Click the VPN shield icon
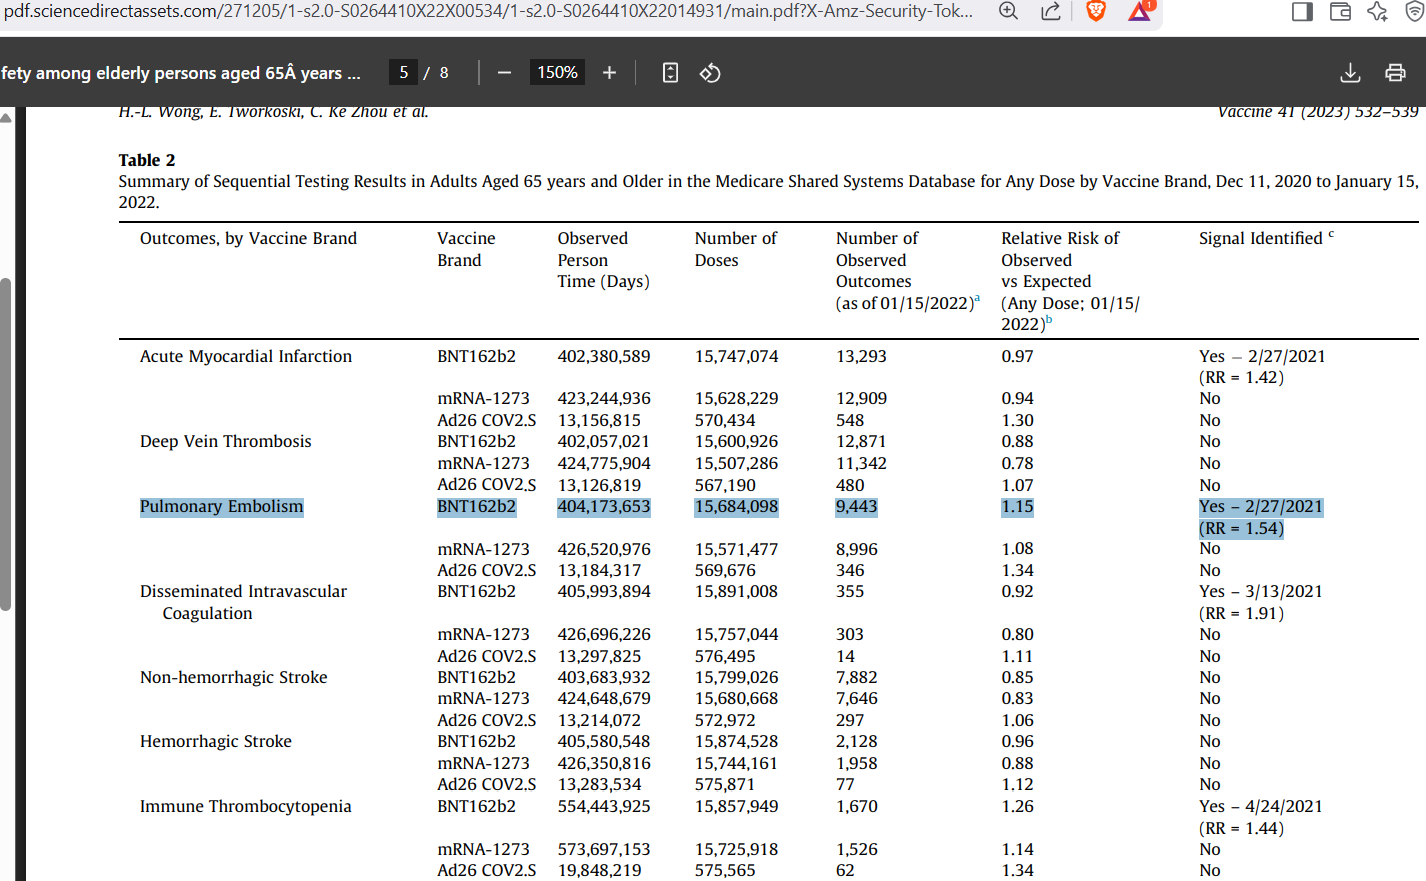This screenshot has width=1426, height=881. coord(1415,11)
